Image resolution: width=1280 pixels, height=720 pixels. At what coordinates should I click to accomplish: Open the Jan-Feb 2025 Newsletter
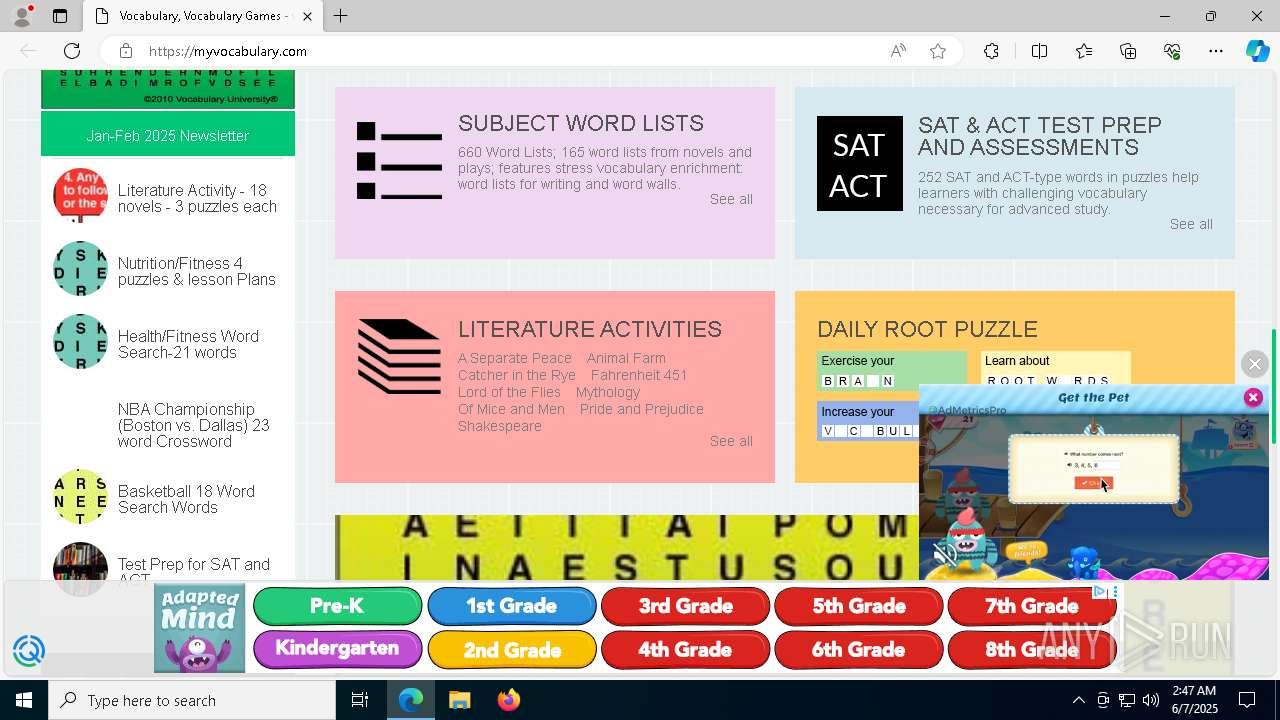point(168,135)
